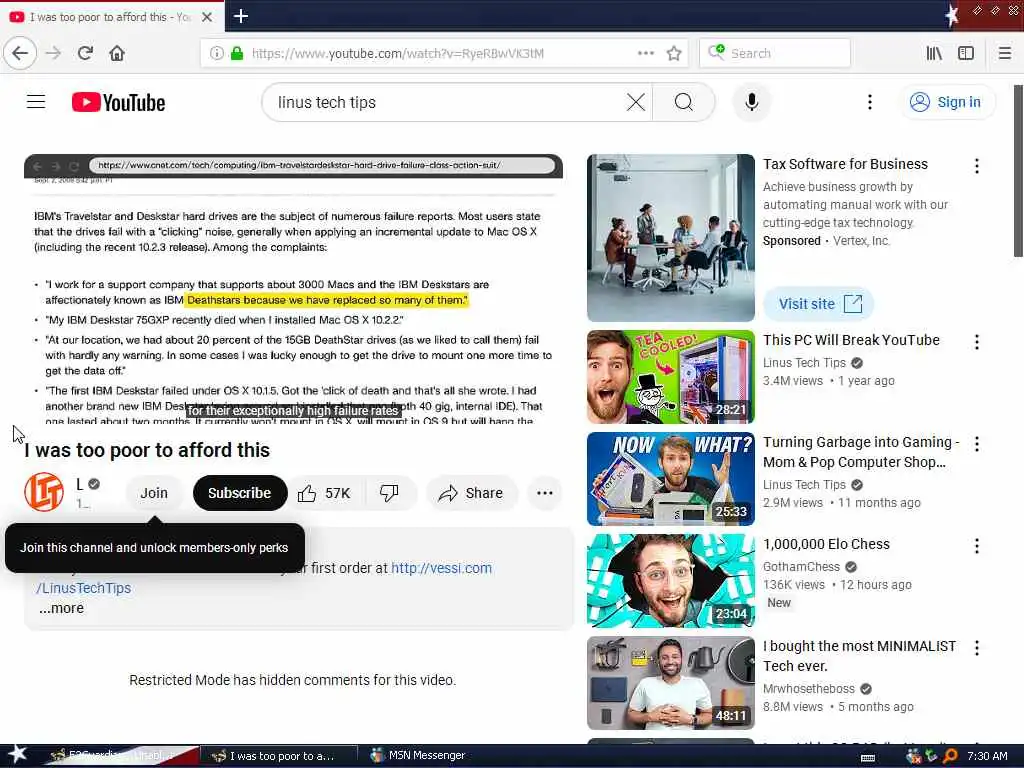This screenshot has width=1024, height=768.
Task: Open more actions menu below video
Action: [545, 493]
